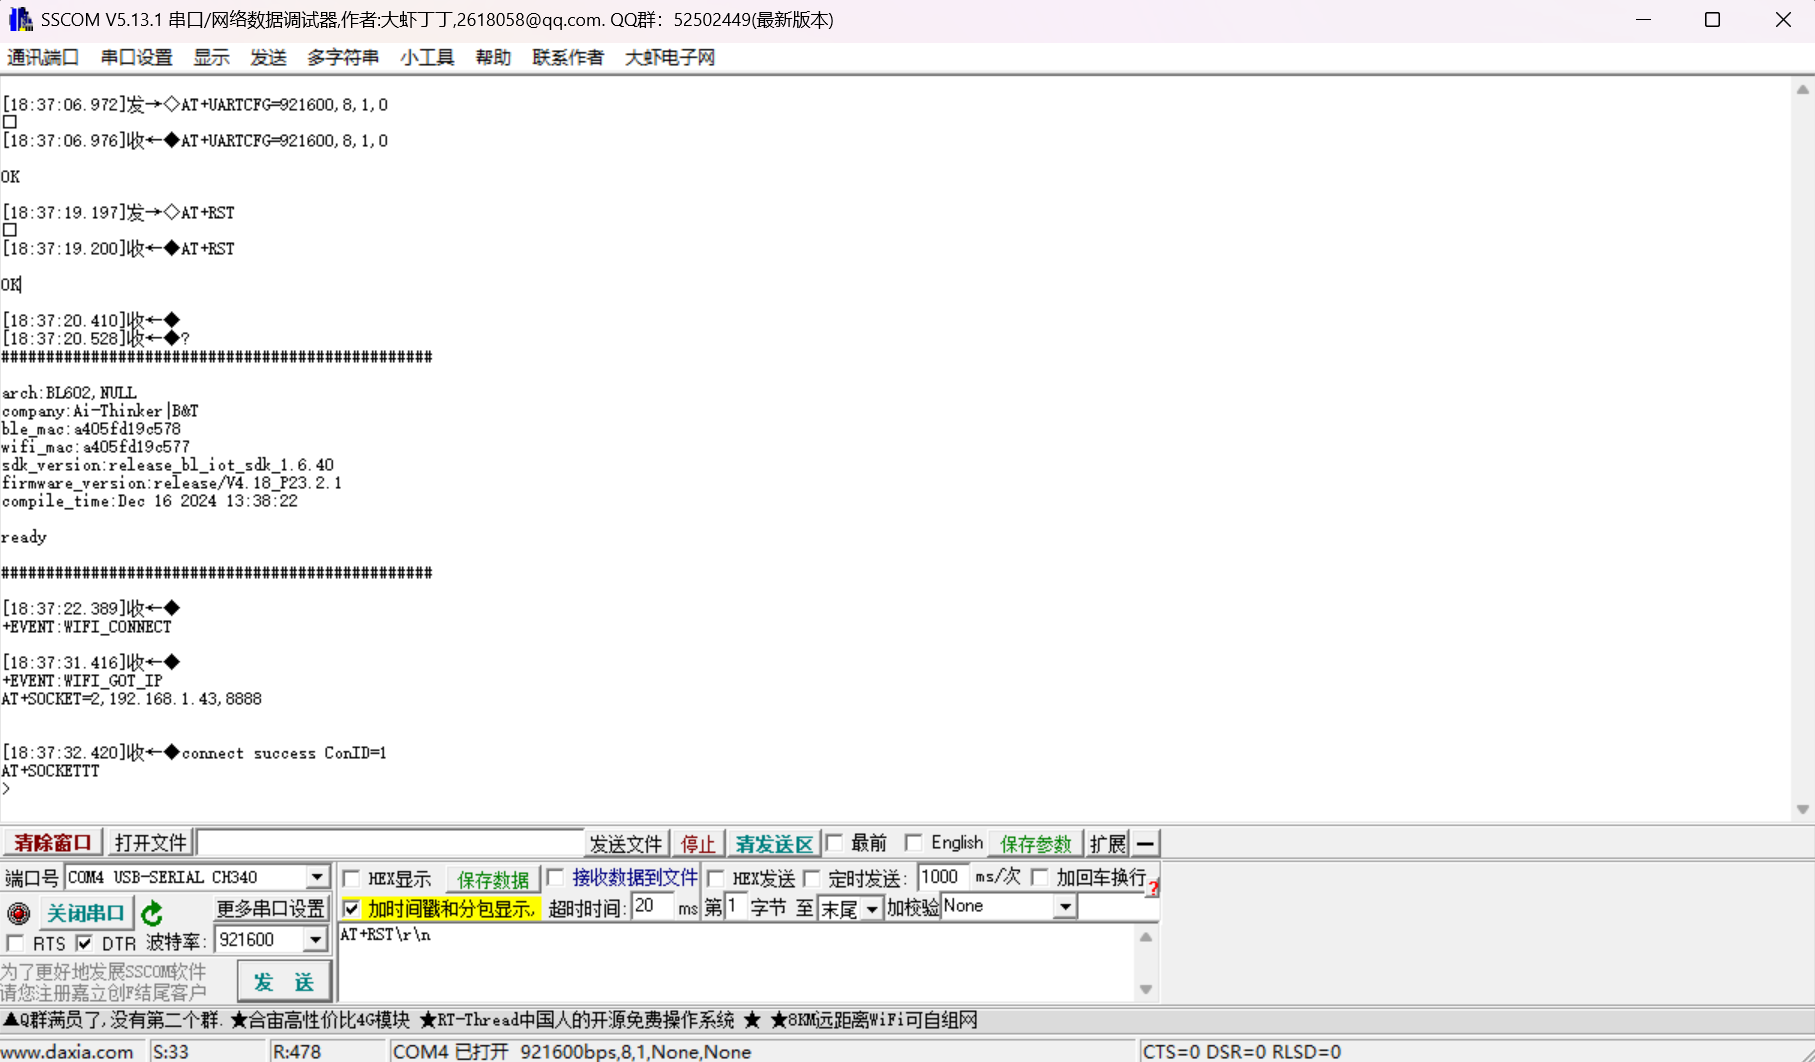Click the 更多串口设置 button
Image resolution: width=1815 pixels, height=1062 pixels.
coord(271,909)
